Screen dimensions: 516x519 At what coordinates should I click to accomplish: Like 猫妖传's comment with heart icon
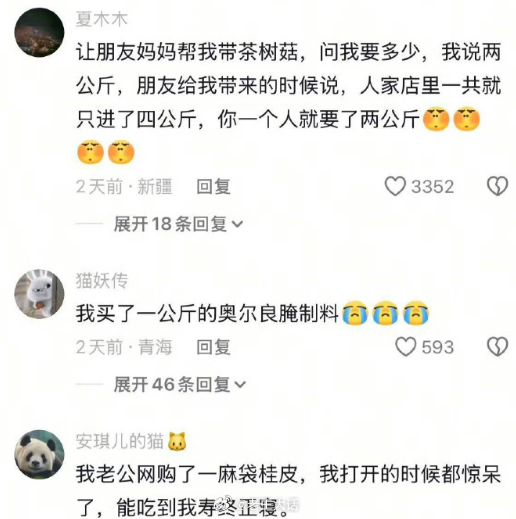(x=406, y=347)
